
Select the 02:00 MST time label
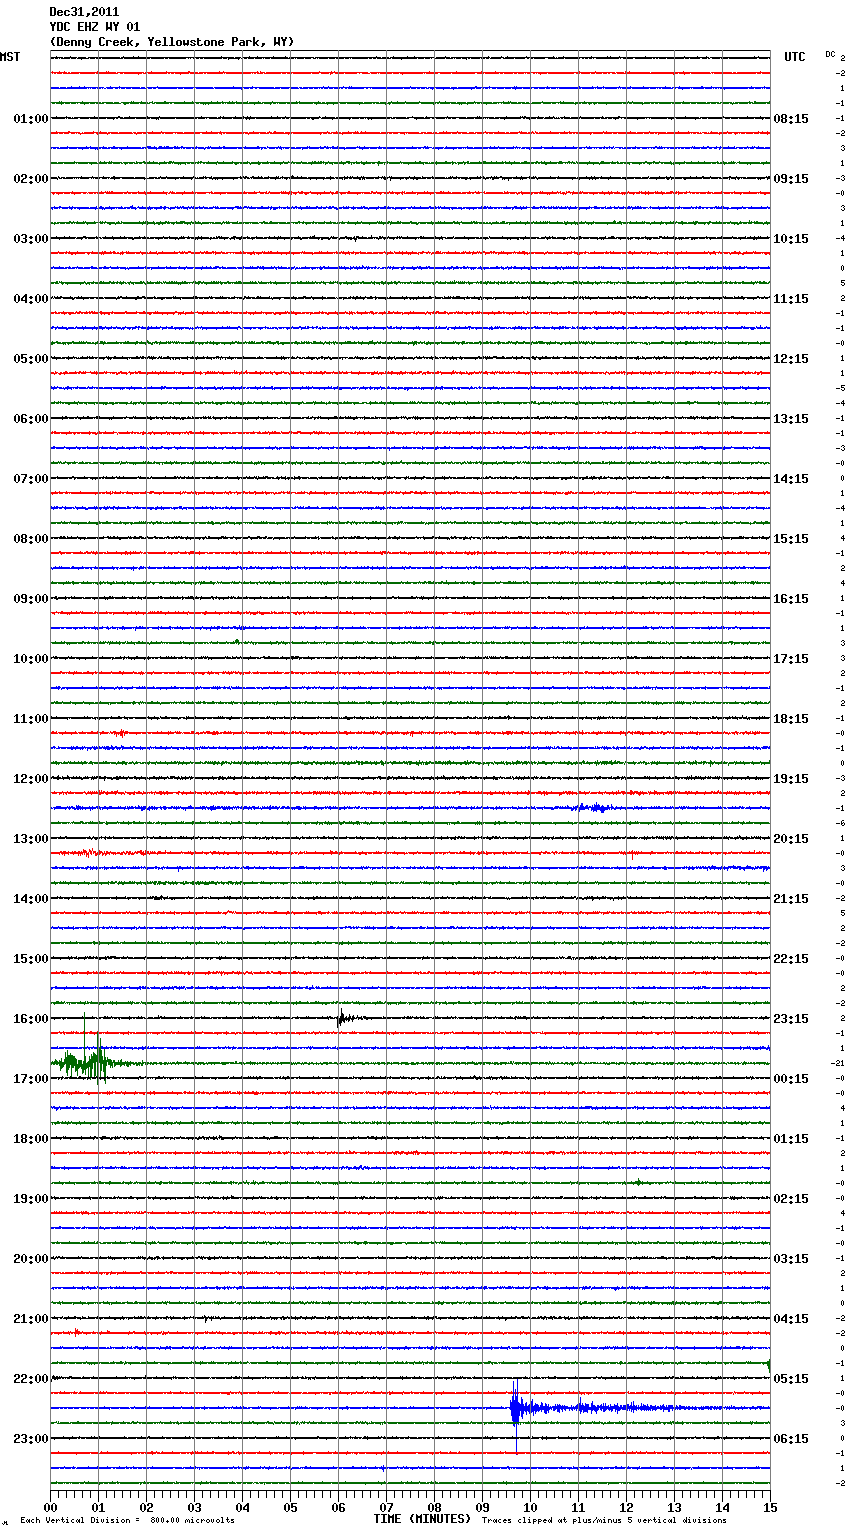tap(31, 179)
